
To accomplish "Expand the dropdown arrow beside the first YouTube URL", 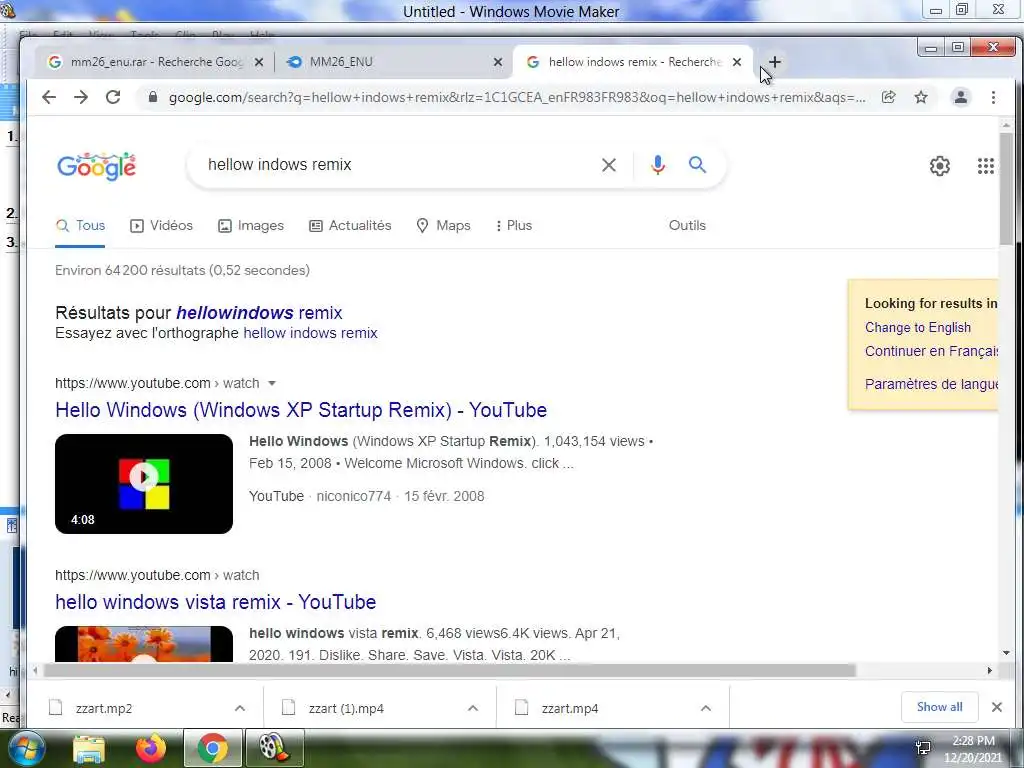I will pos(272,383).
